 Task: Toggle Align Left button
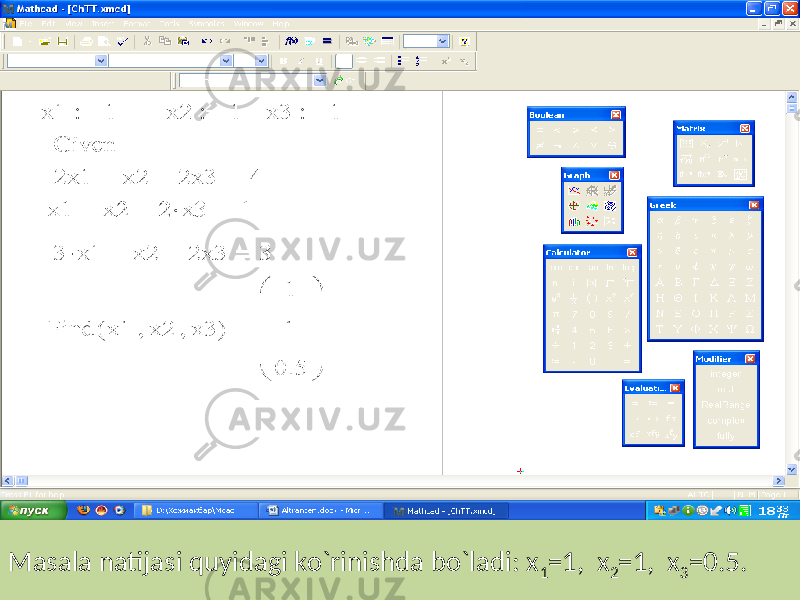coord(344,61)
